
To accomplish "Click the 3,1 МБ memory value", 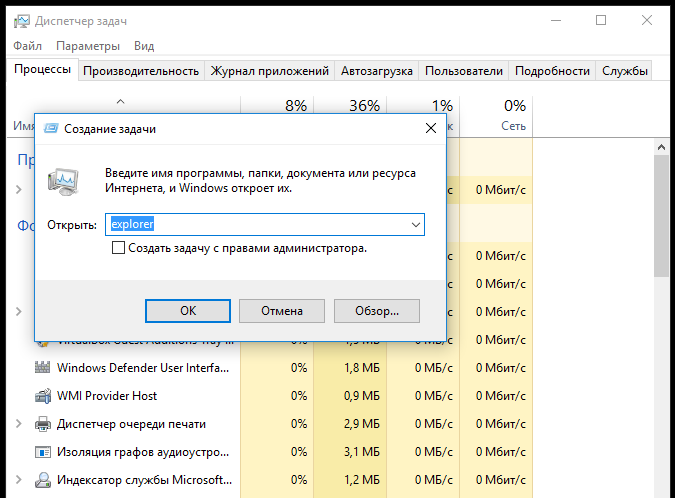I will point(362,452).
